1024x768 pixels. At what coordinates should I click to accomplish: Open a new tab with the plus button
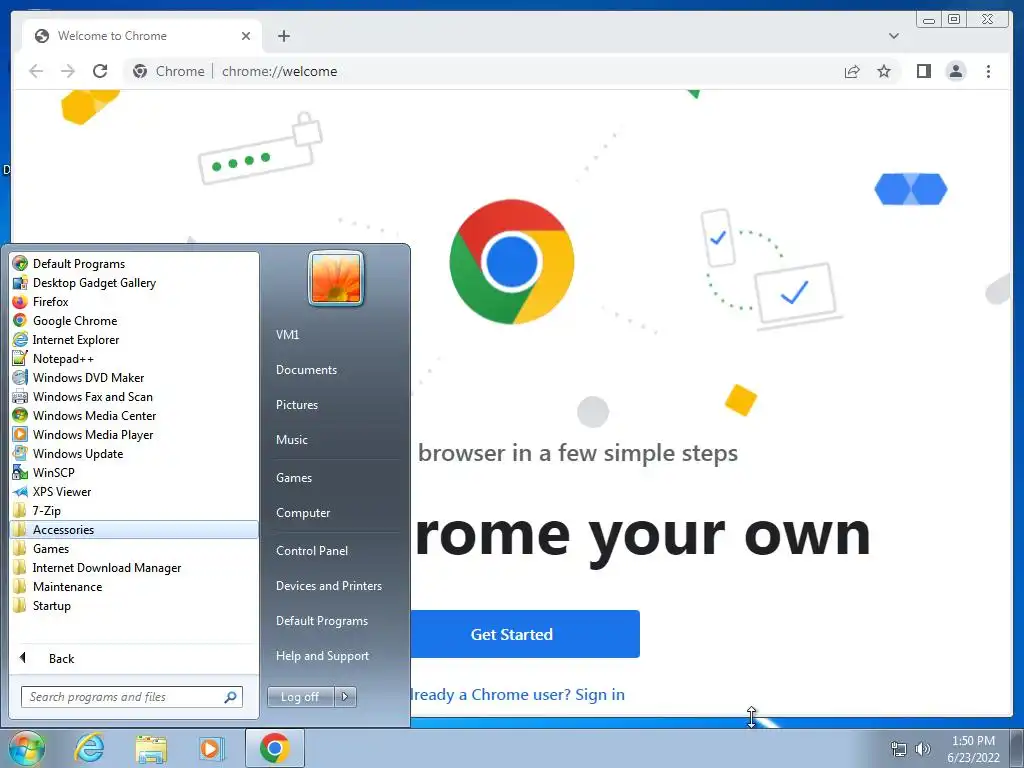[284, 36]
